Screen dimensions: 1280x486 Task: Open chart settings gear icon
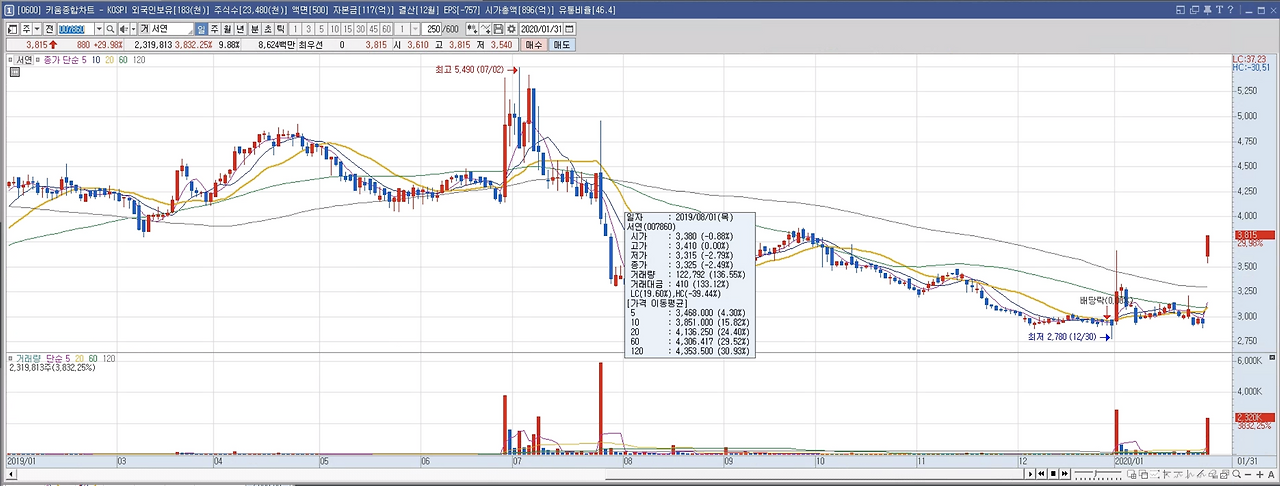[x=511, y=29]
